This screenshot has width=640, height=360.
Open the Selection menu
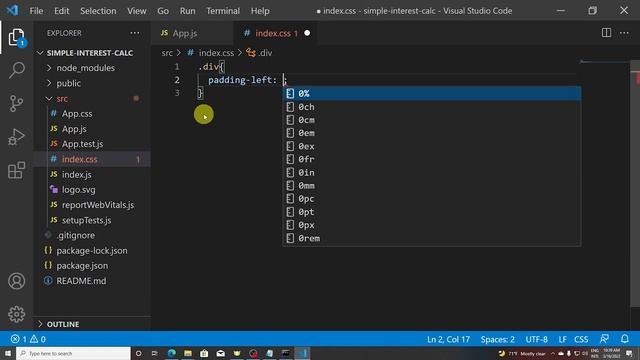[98, 11]
